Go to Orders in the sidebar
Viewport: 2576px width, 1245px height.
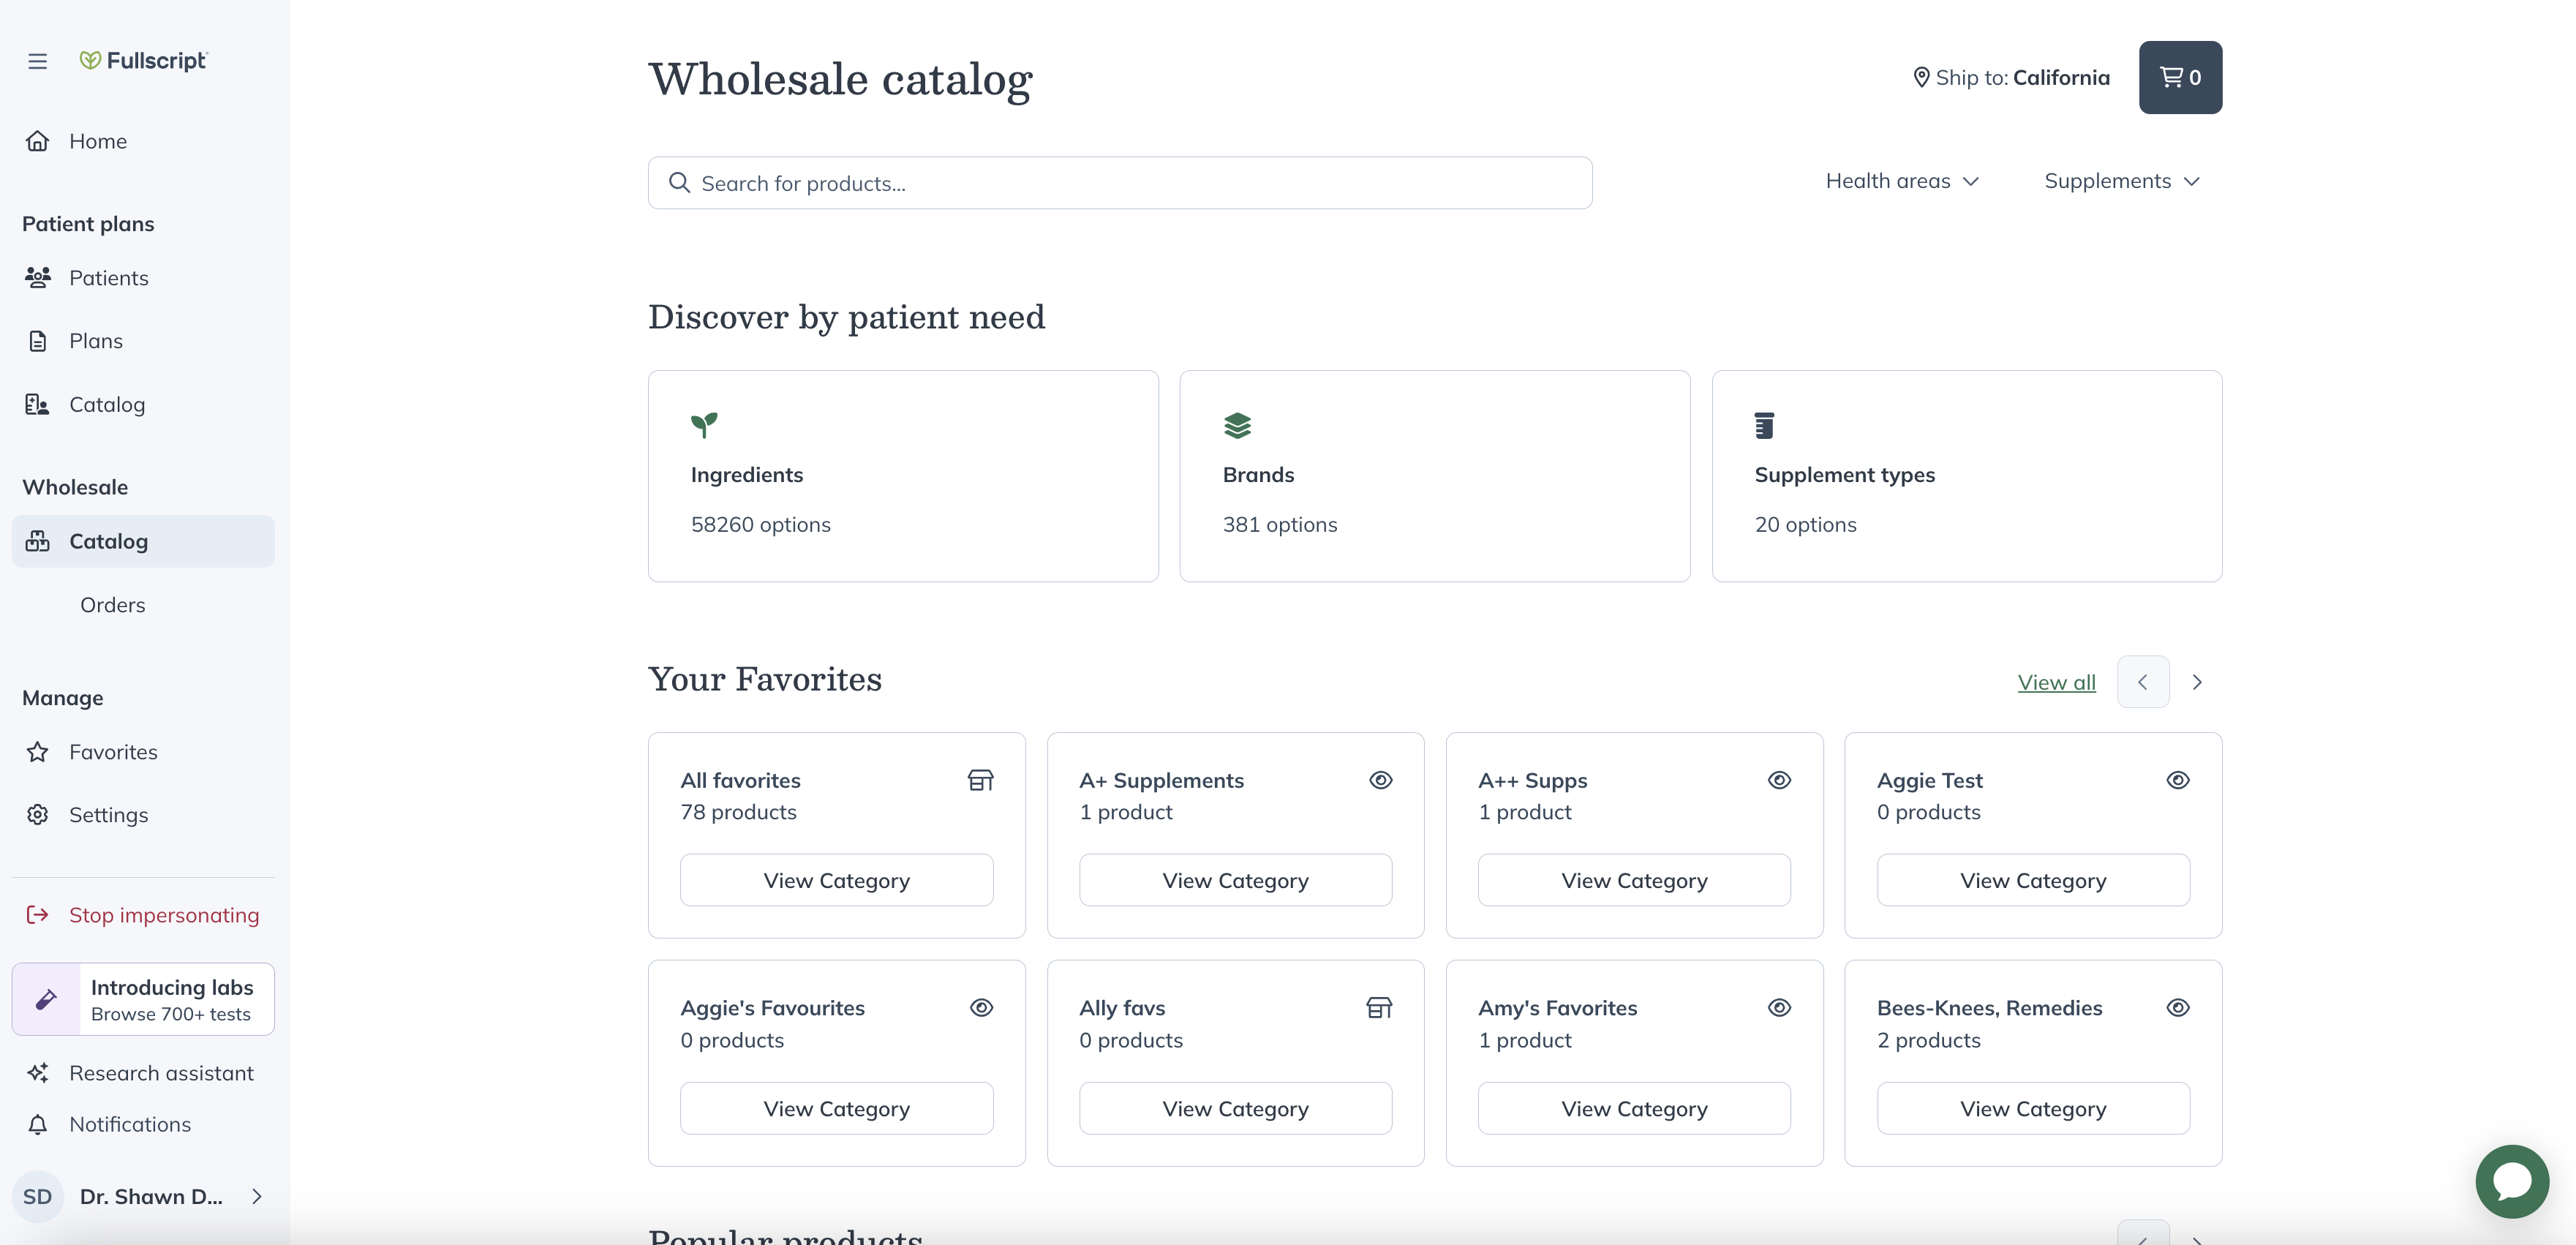112,604
